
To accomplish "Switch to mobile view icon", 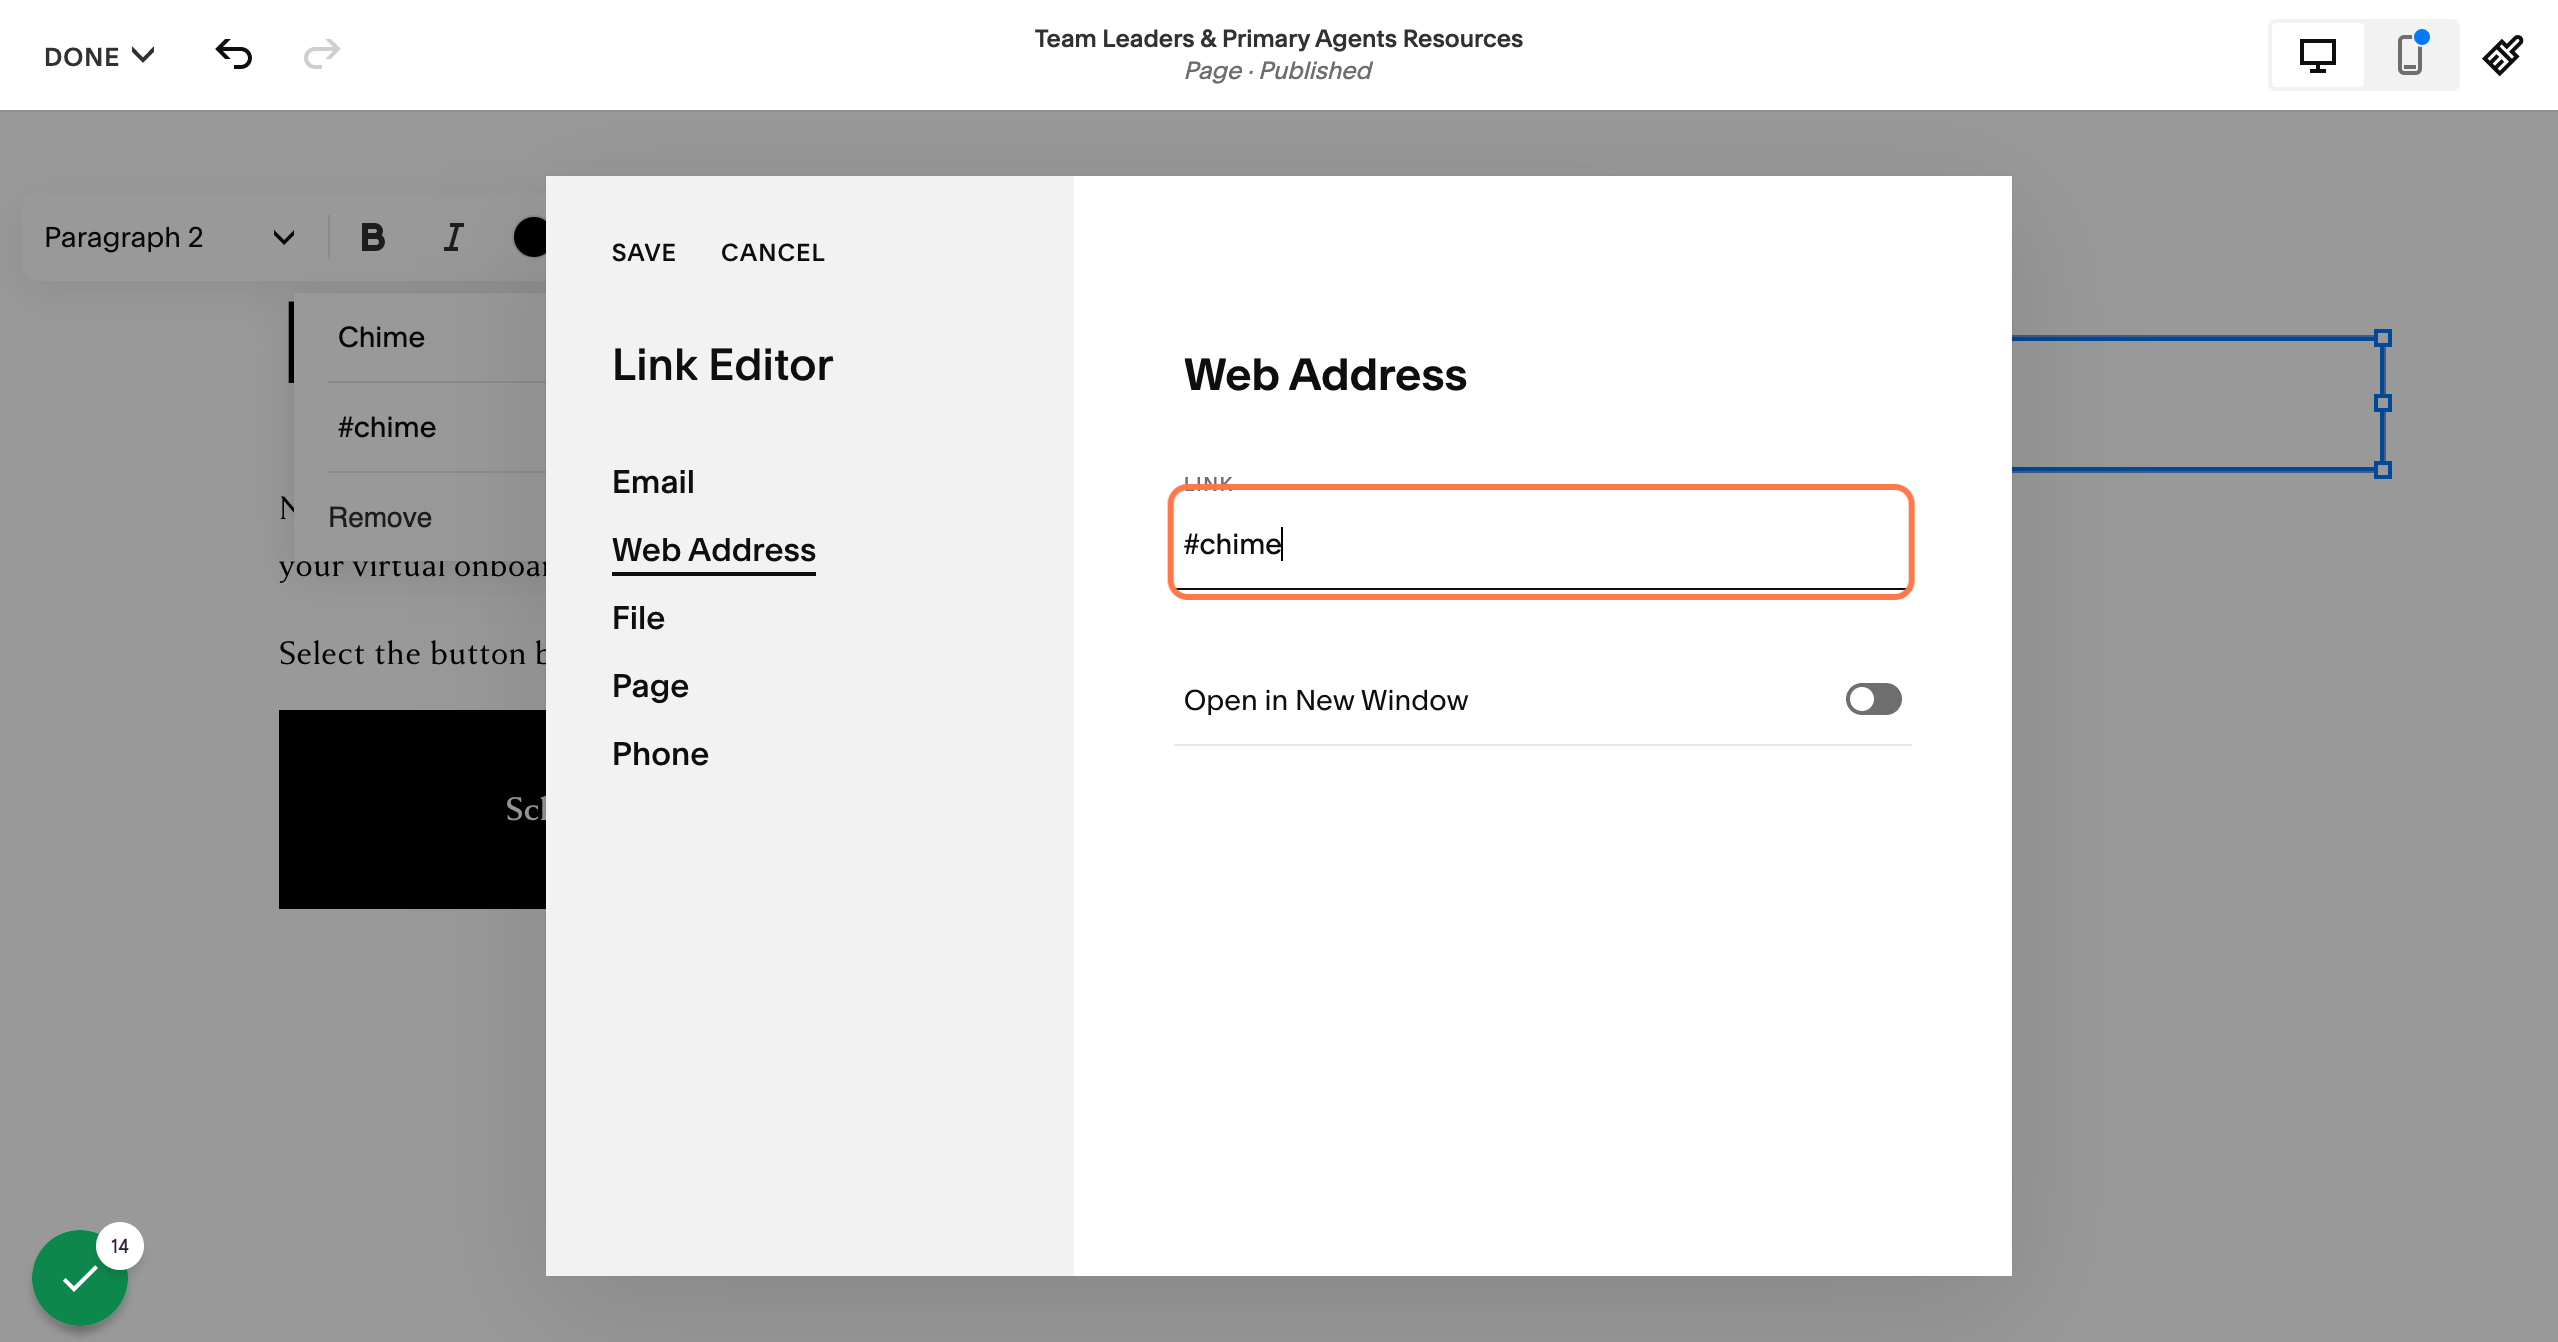I will [2411, 56].
